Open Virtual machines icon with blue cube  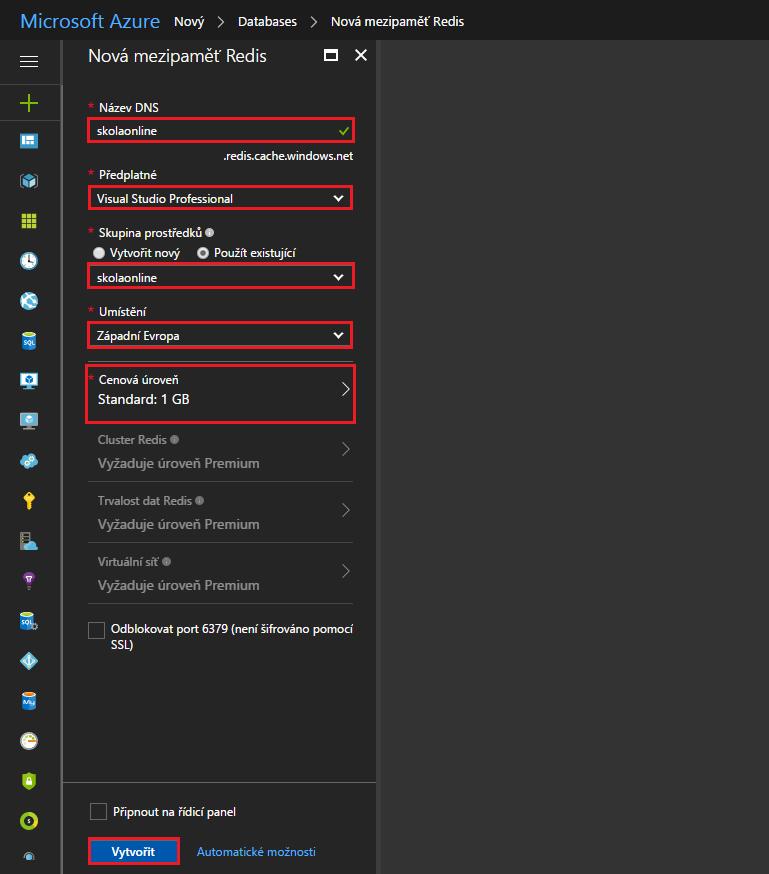(x=29, y=381)
